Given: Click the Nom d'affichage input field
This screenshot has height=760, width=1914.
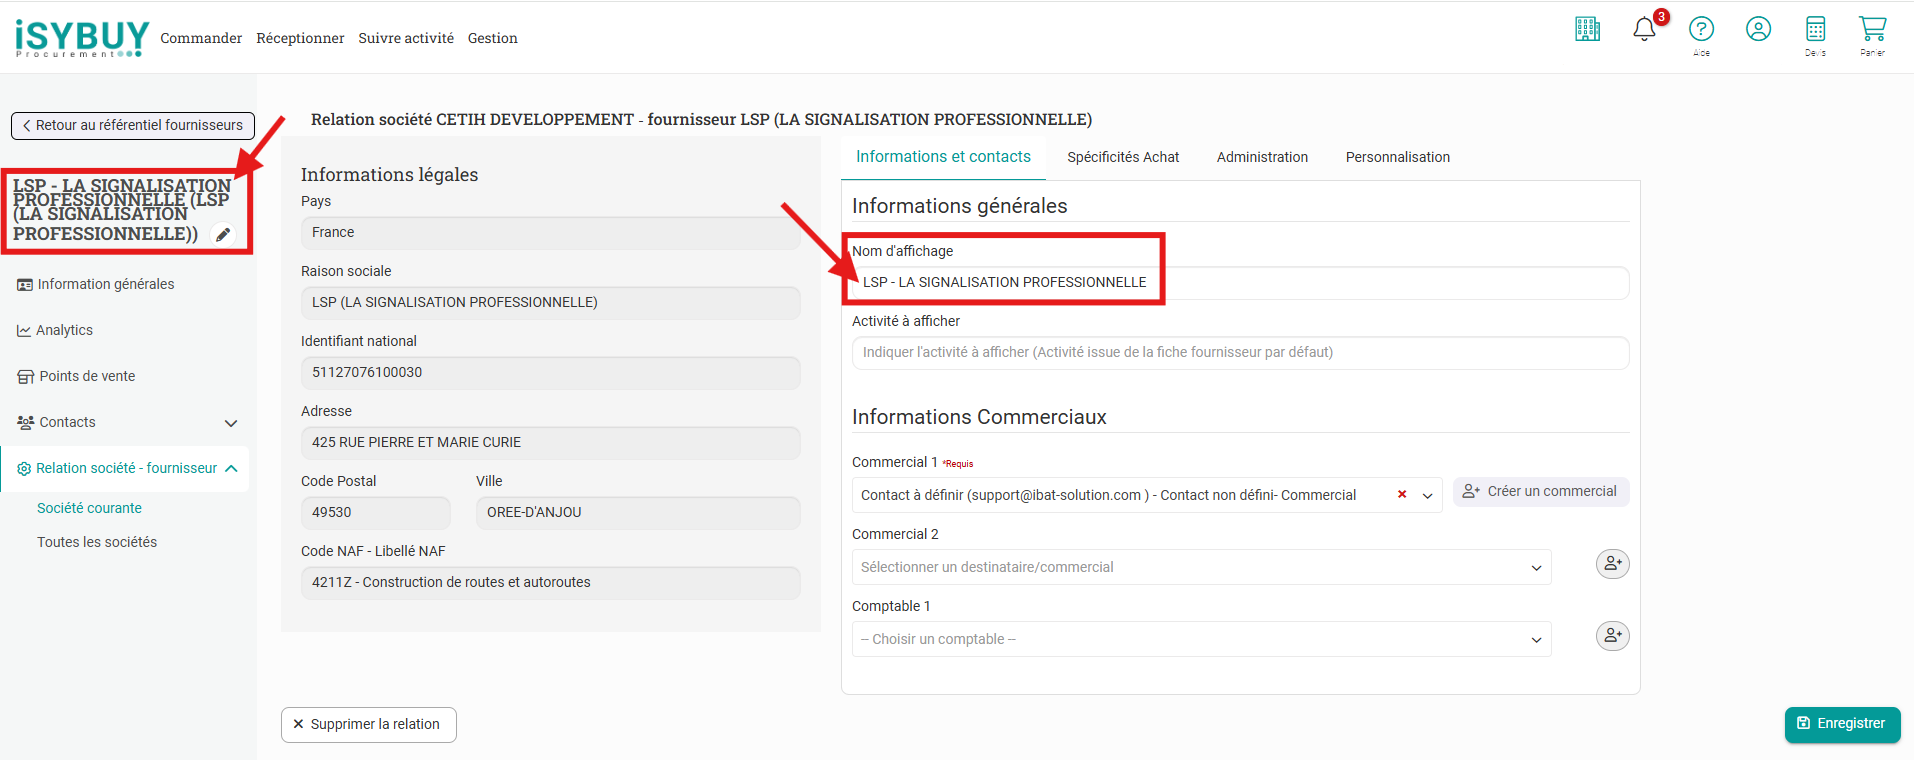Looking at the screenshot, I should [x=1240, y=283].
